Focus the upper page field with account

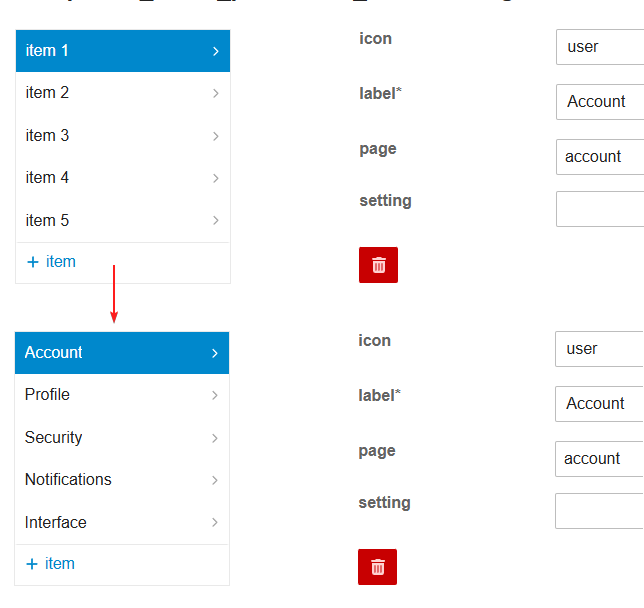tap(600, 157)
